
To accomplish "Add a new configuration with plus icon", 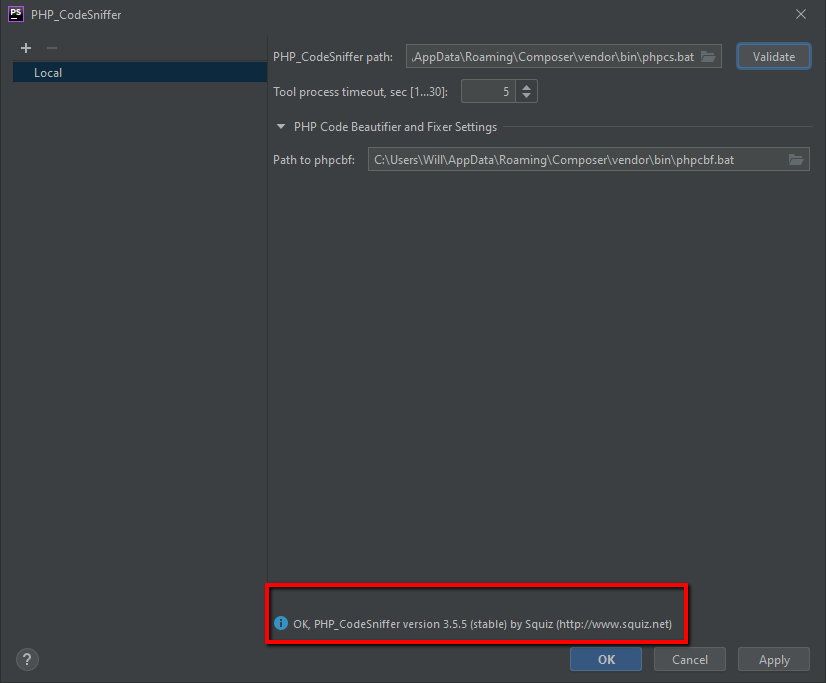I will tap(26, 48).
